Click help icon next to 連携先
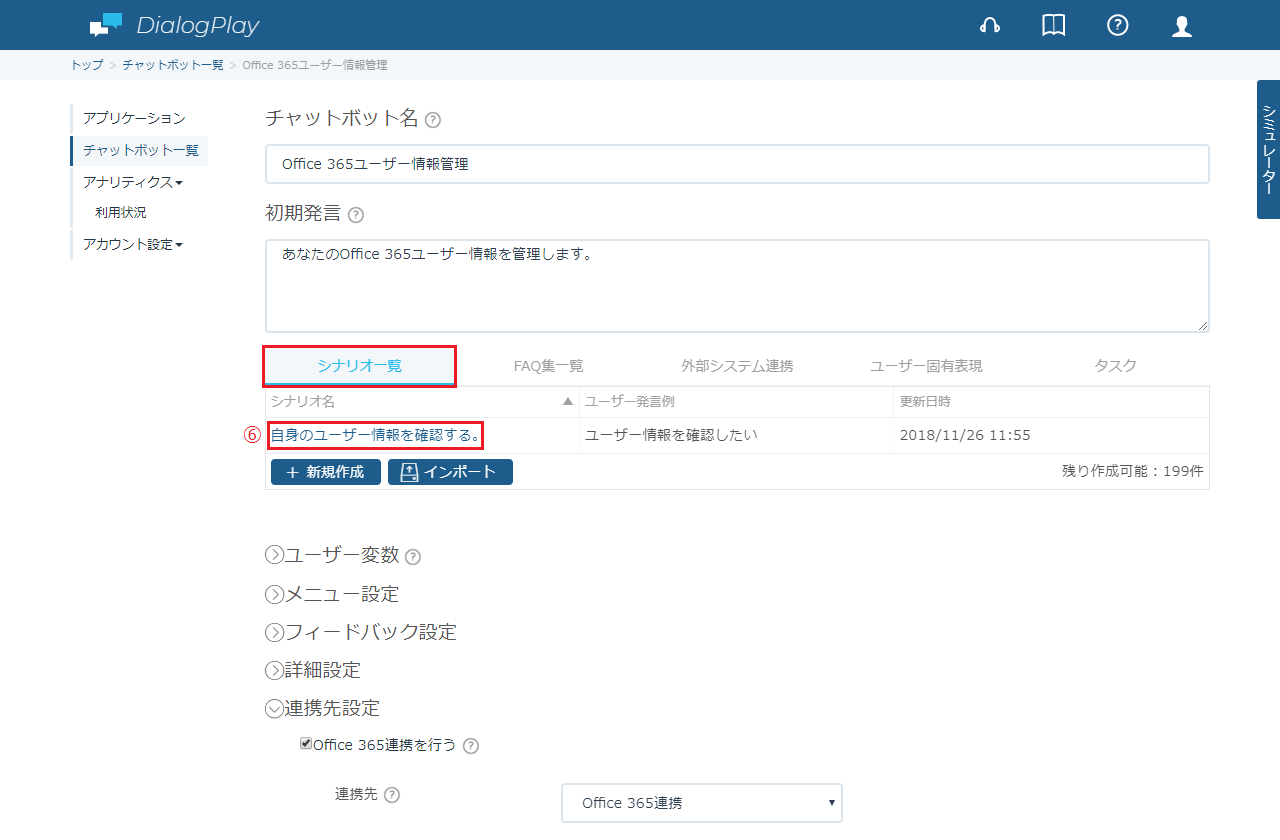The width and height of the screenshot is (1280, 840). pos(392,795)
